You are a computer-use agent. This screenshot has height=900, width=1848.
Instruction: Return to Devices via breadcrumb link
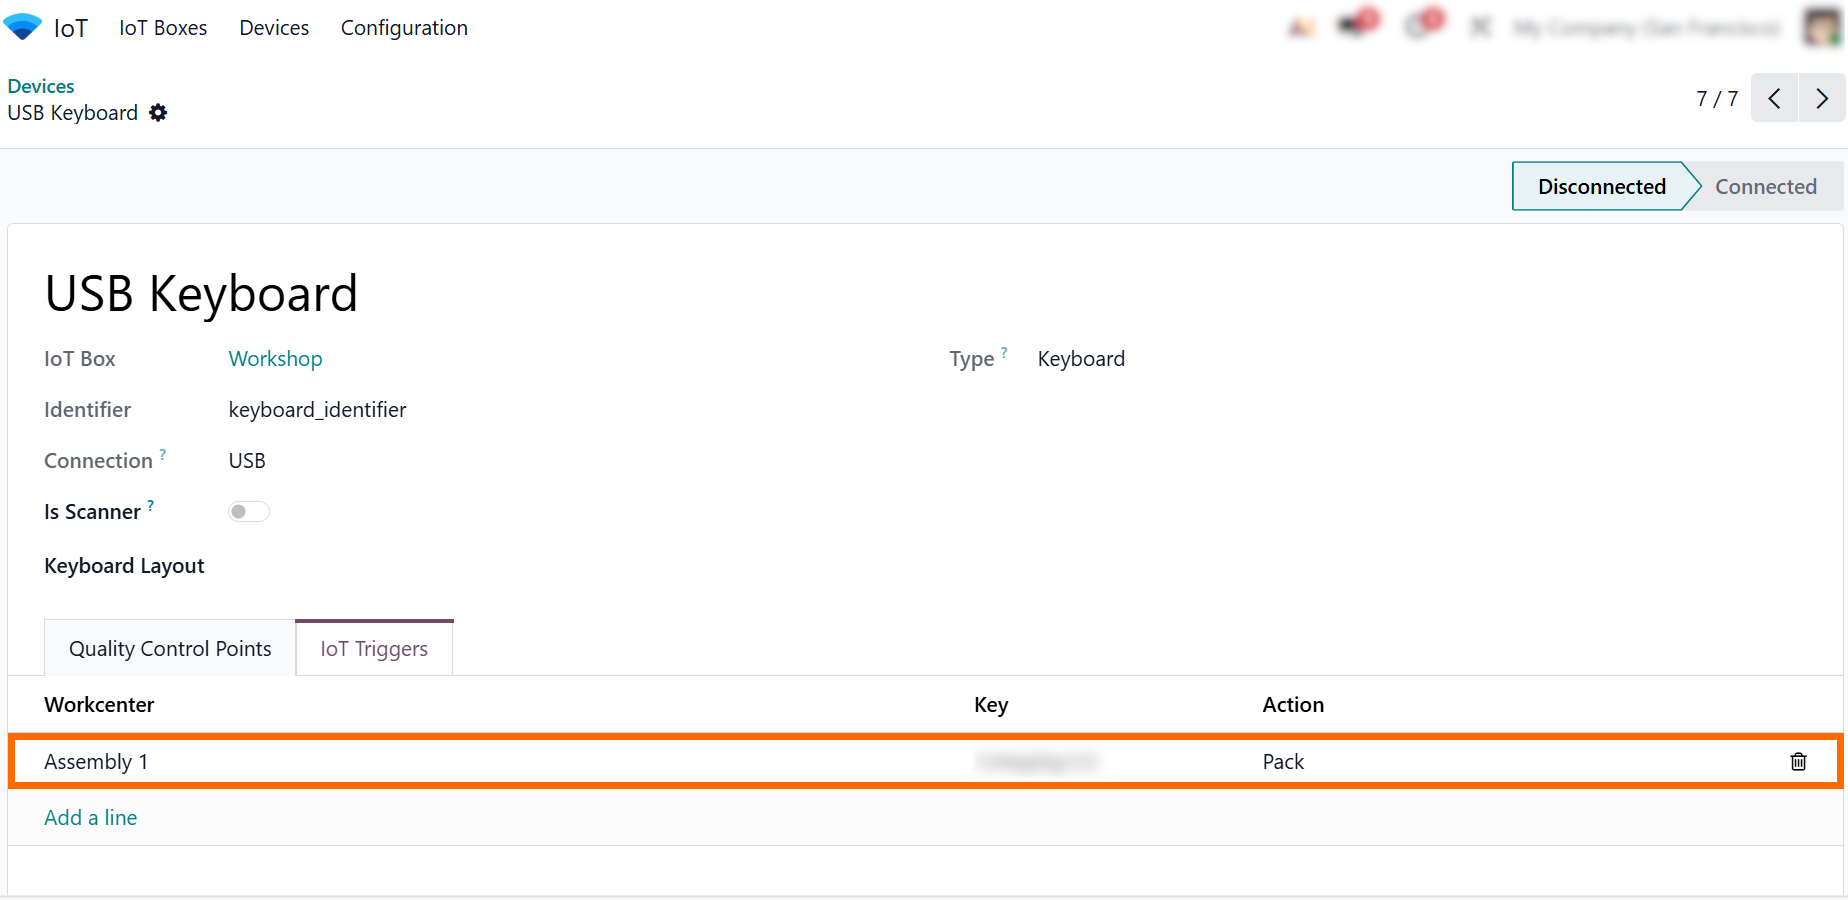click(x=41, y=86)
